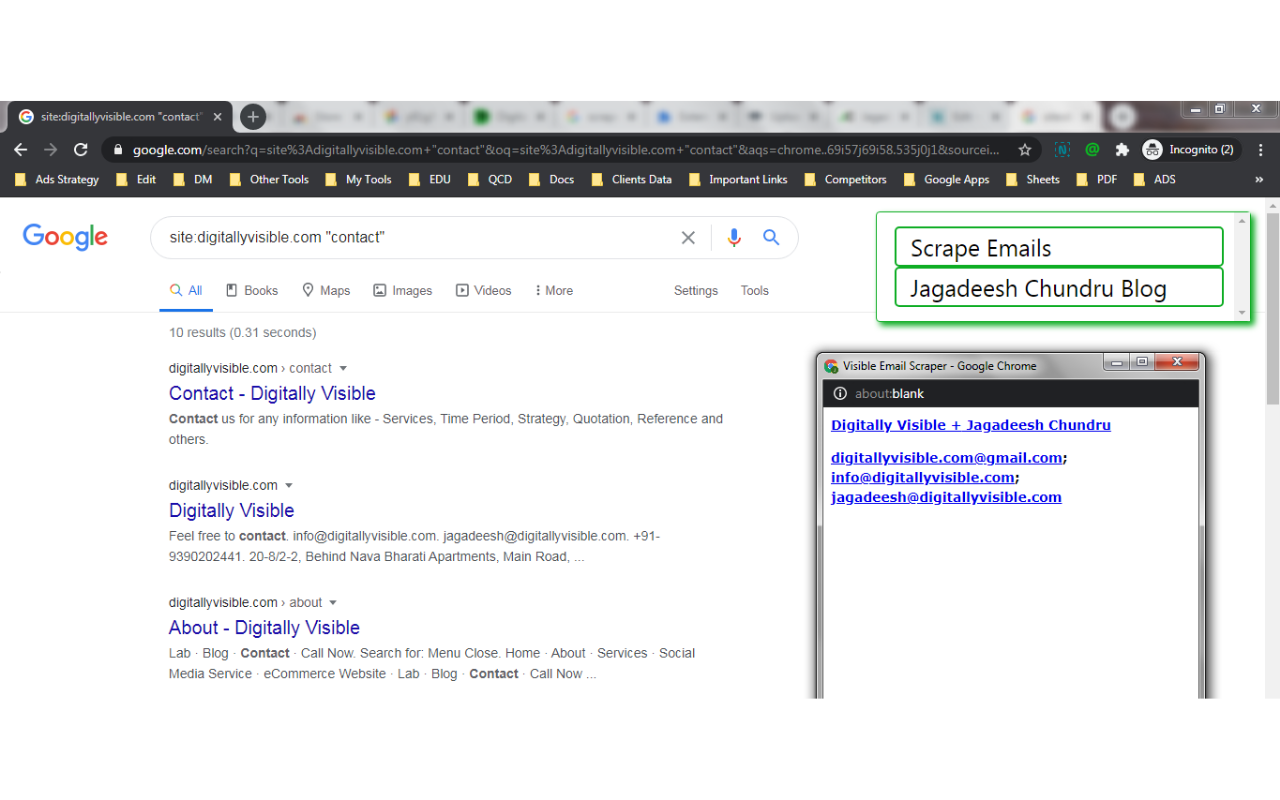Viewport: 1280px width, 800px height.
Task: Open search Tools
Action: (755, 291)
